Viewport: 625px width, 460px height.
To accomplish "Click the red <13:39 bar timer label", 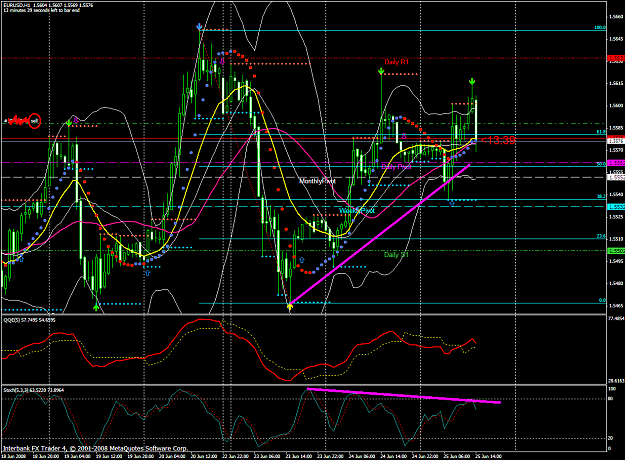I will coord(498,140).
